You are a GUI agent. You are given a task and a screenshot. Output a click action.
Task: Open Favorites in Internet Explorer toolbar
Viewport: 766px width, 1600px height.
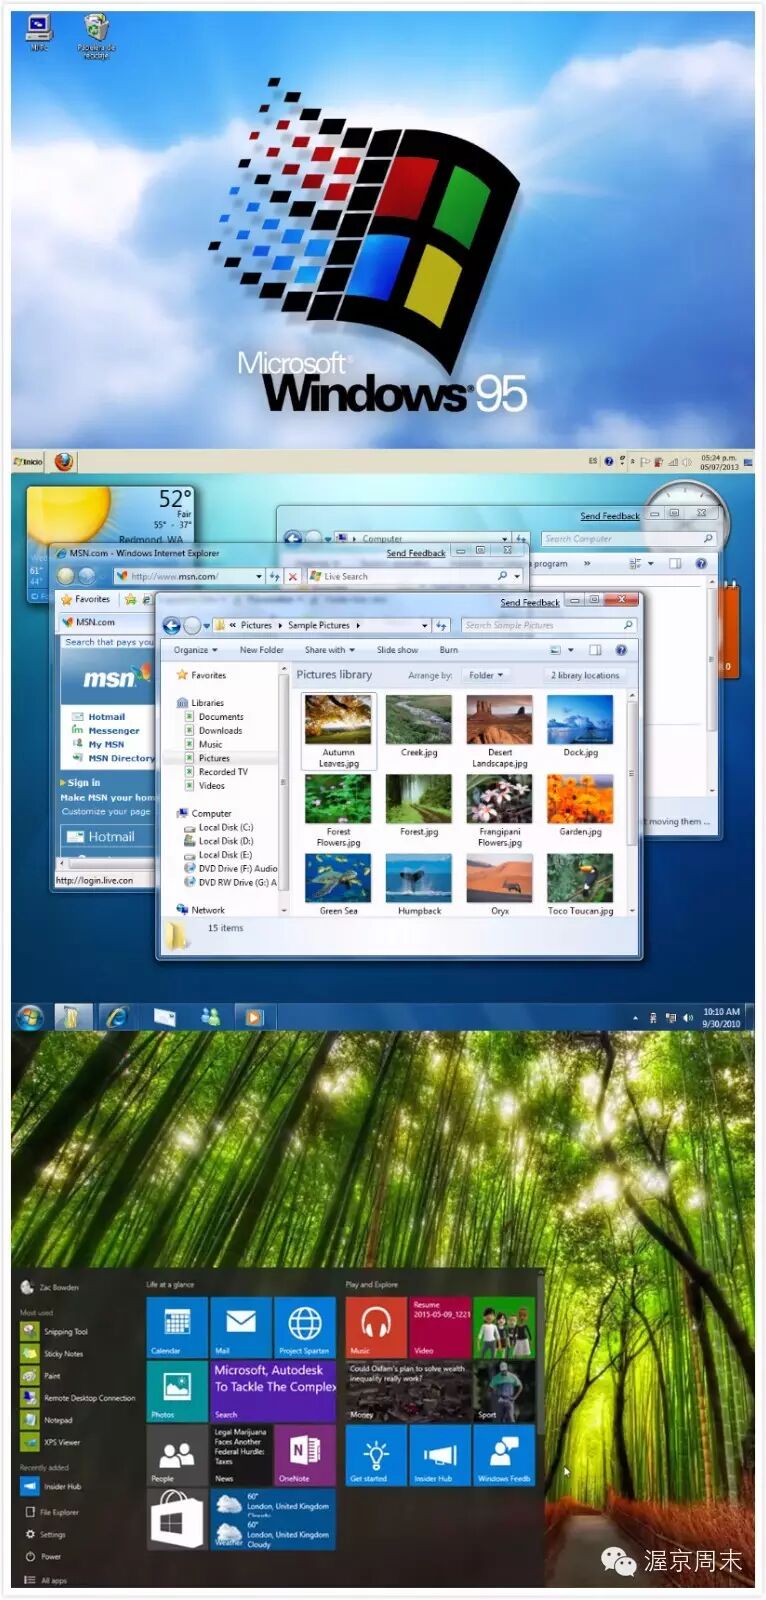(86, 599)
